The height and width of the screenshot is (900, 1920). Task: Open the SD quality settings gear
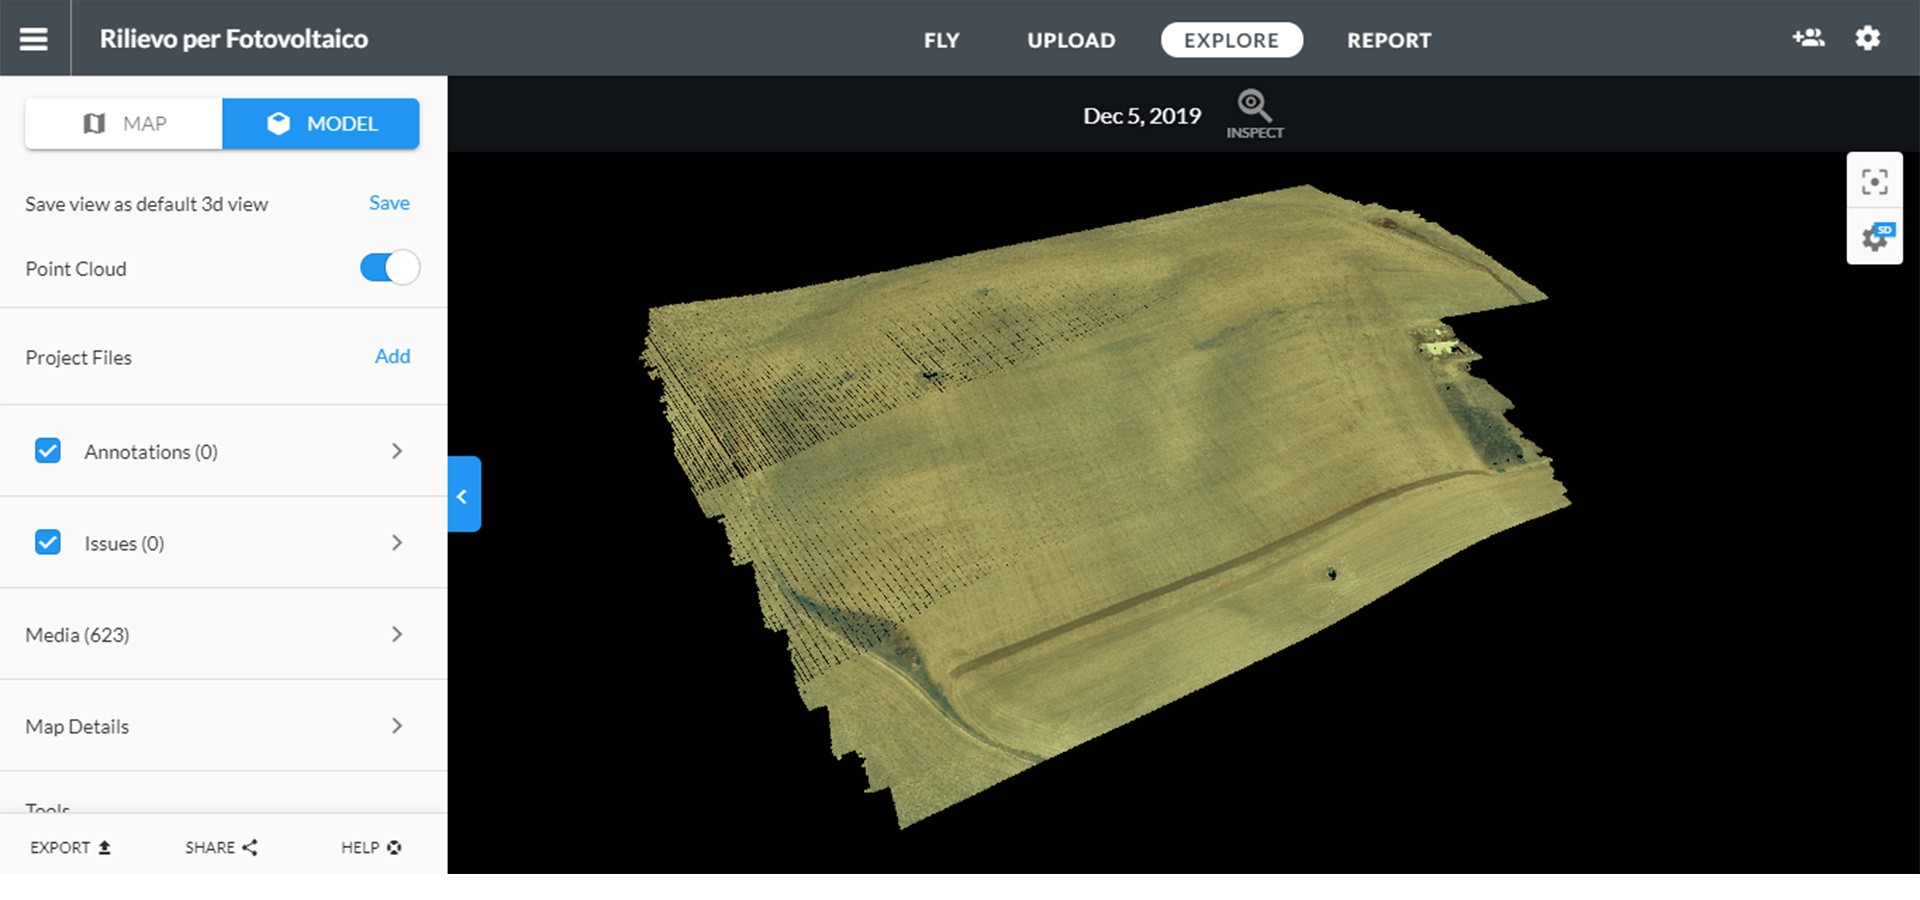pos(1874,238)
